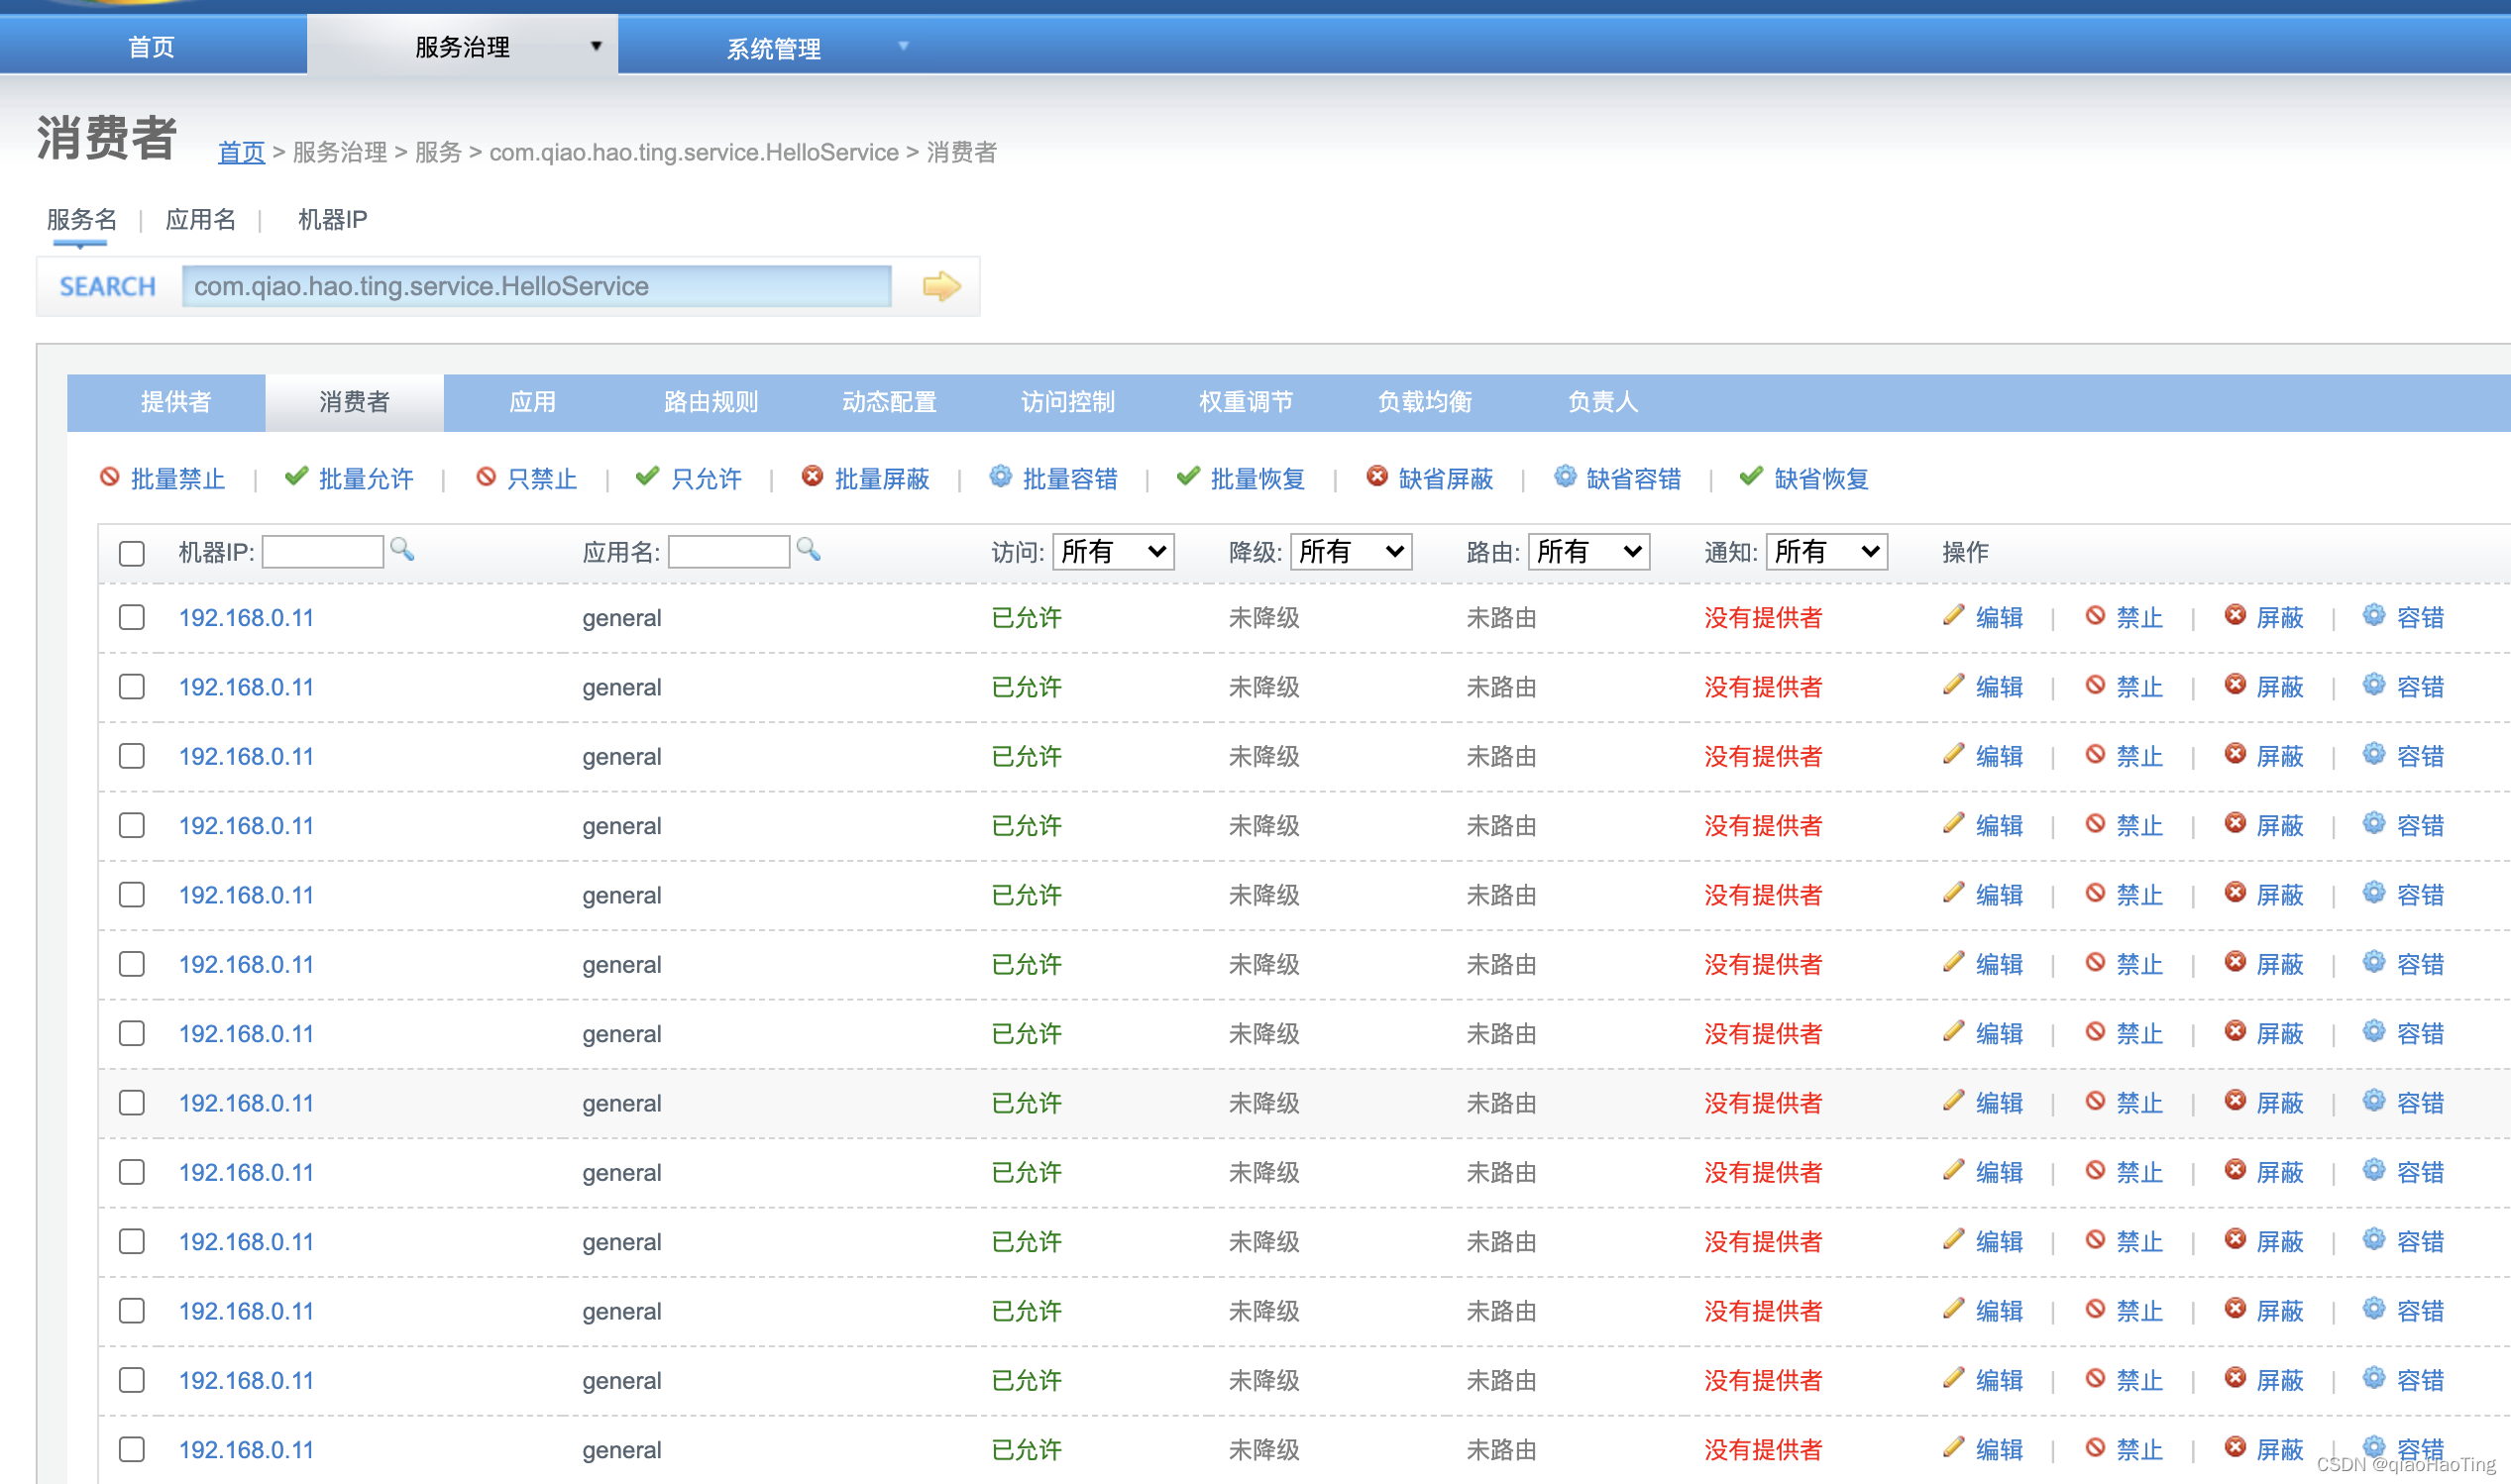Click the 屏蔽 red cross icon in first row
Screen dimensions: 2511x1484
pyautogui.click(x=2236, y=615)
